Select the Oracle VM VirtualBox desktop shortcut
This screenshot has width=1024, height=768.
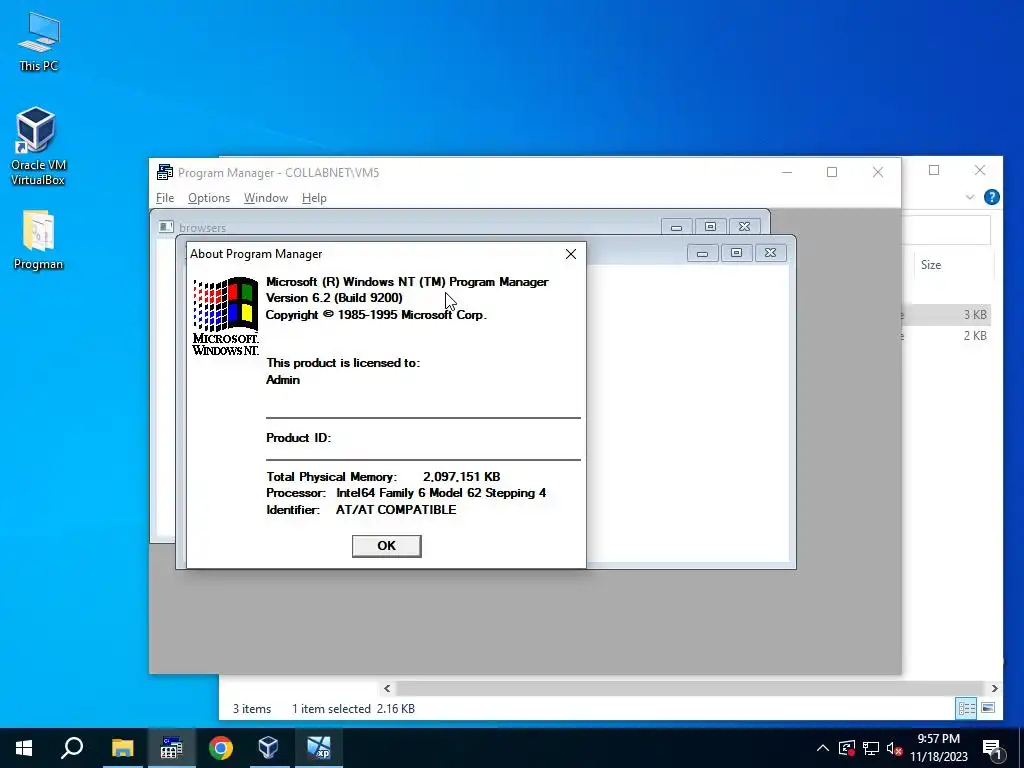pos(39,146)
